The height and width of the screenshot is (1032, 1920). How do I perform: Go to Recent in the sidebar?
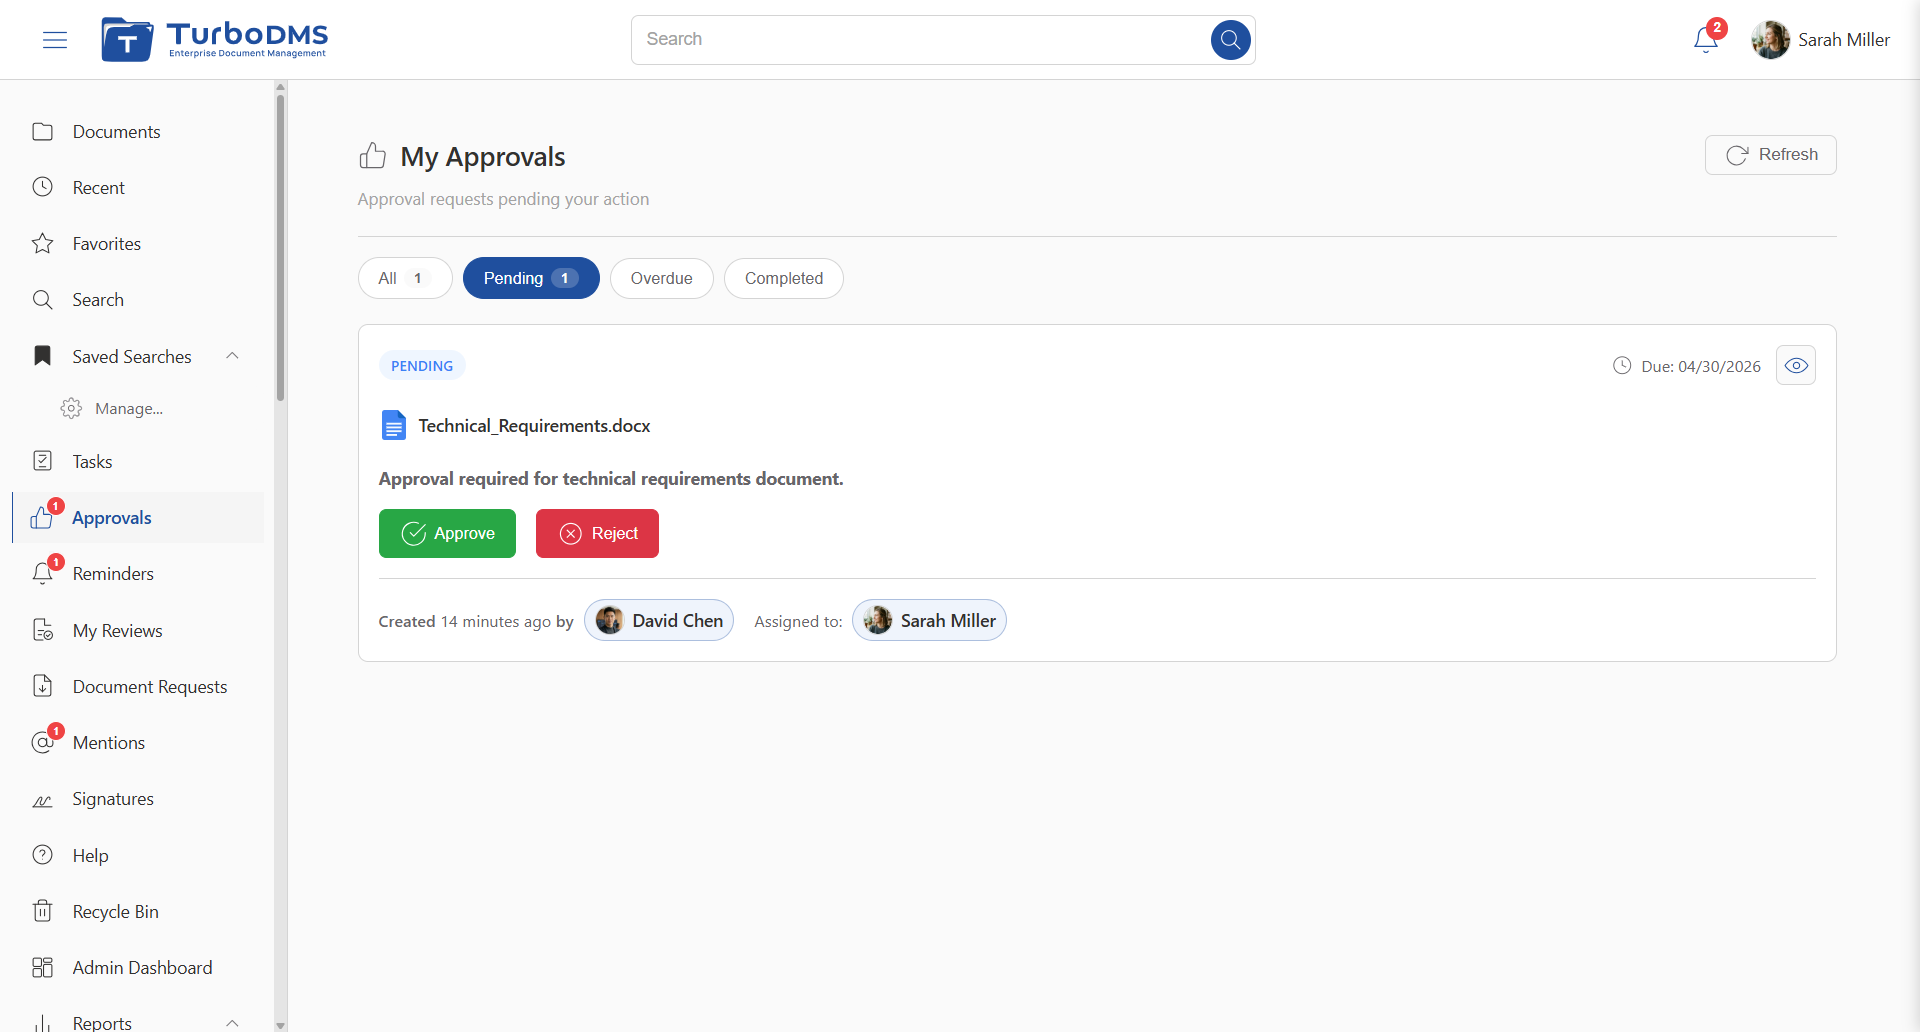[138, 188]
